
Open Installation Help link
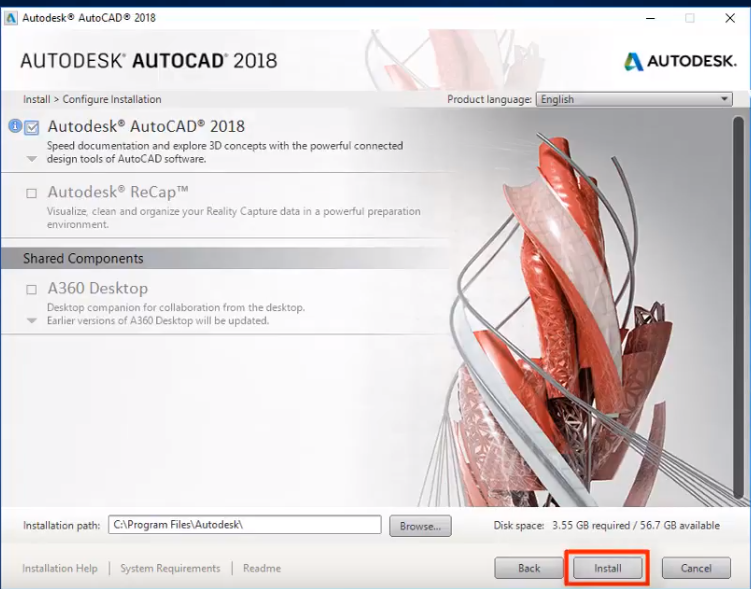pos(60,568)
